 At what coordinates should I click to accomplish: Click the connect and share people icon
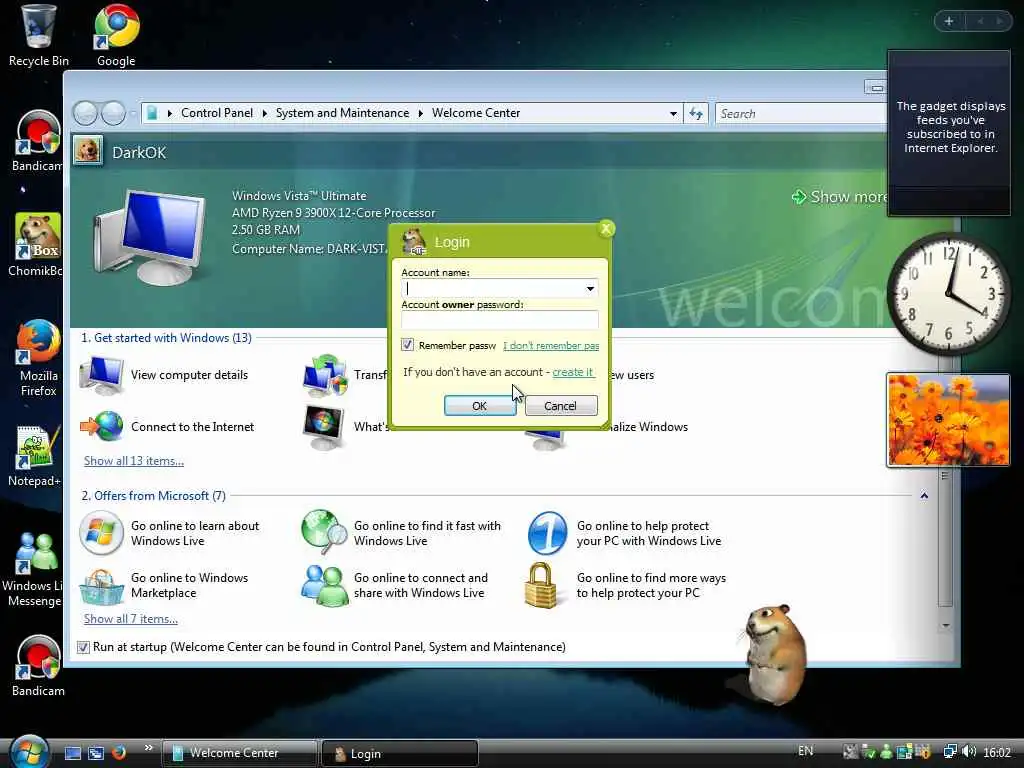click(x=325, y=586)
